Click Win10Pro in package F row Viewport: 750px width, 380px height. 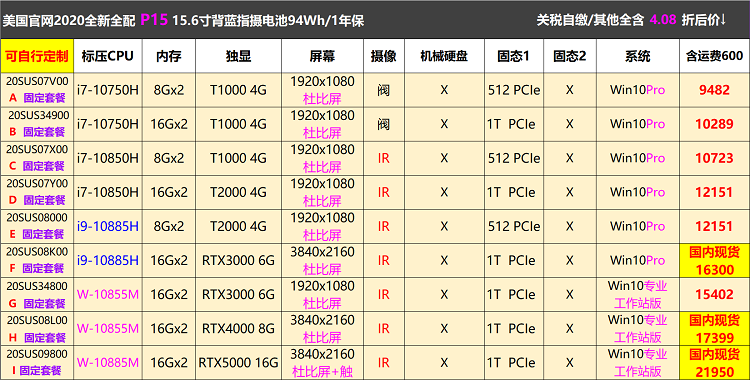pyautogui.click(x=638, y=260)
